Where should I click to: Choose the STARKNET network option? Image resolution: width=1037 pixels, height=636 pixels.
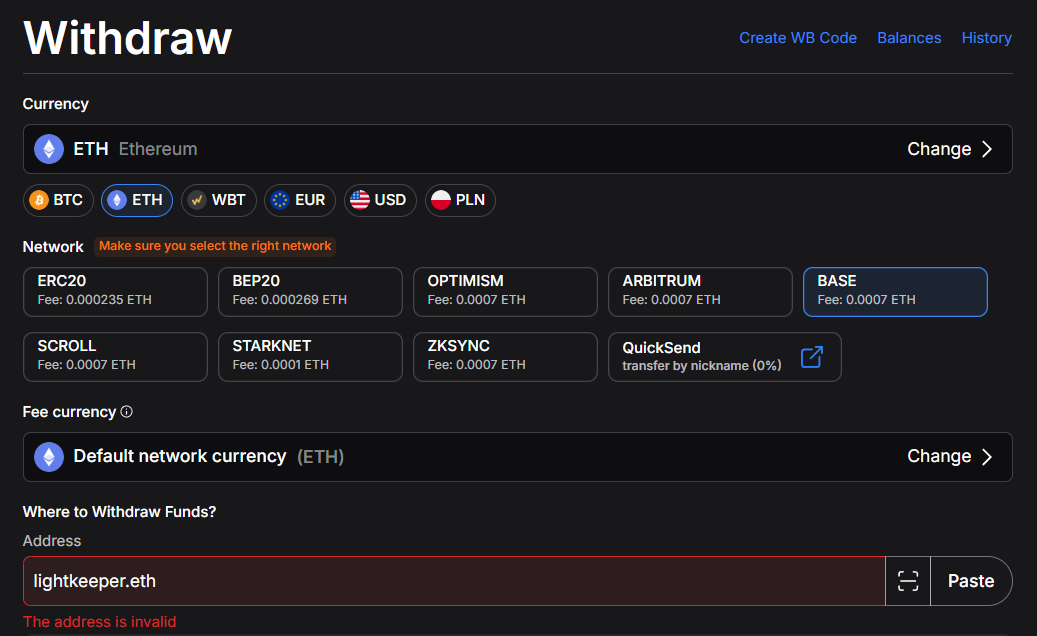click(310, 357)
